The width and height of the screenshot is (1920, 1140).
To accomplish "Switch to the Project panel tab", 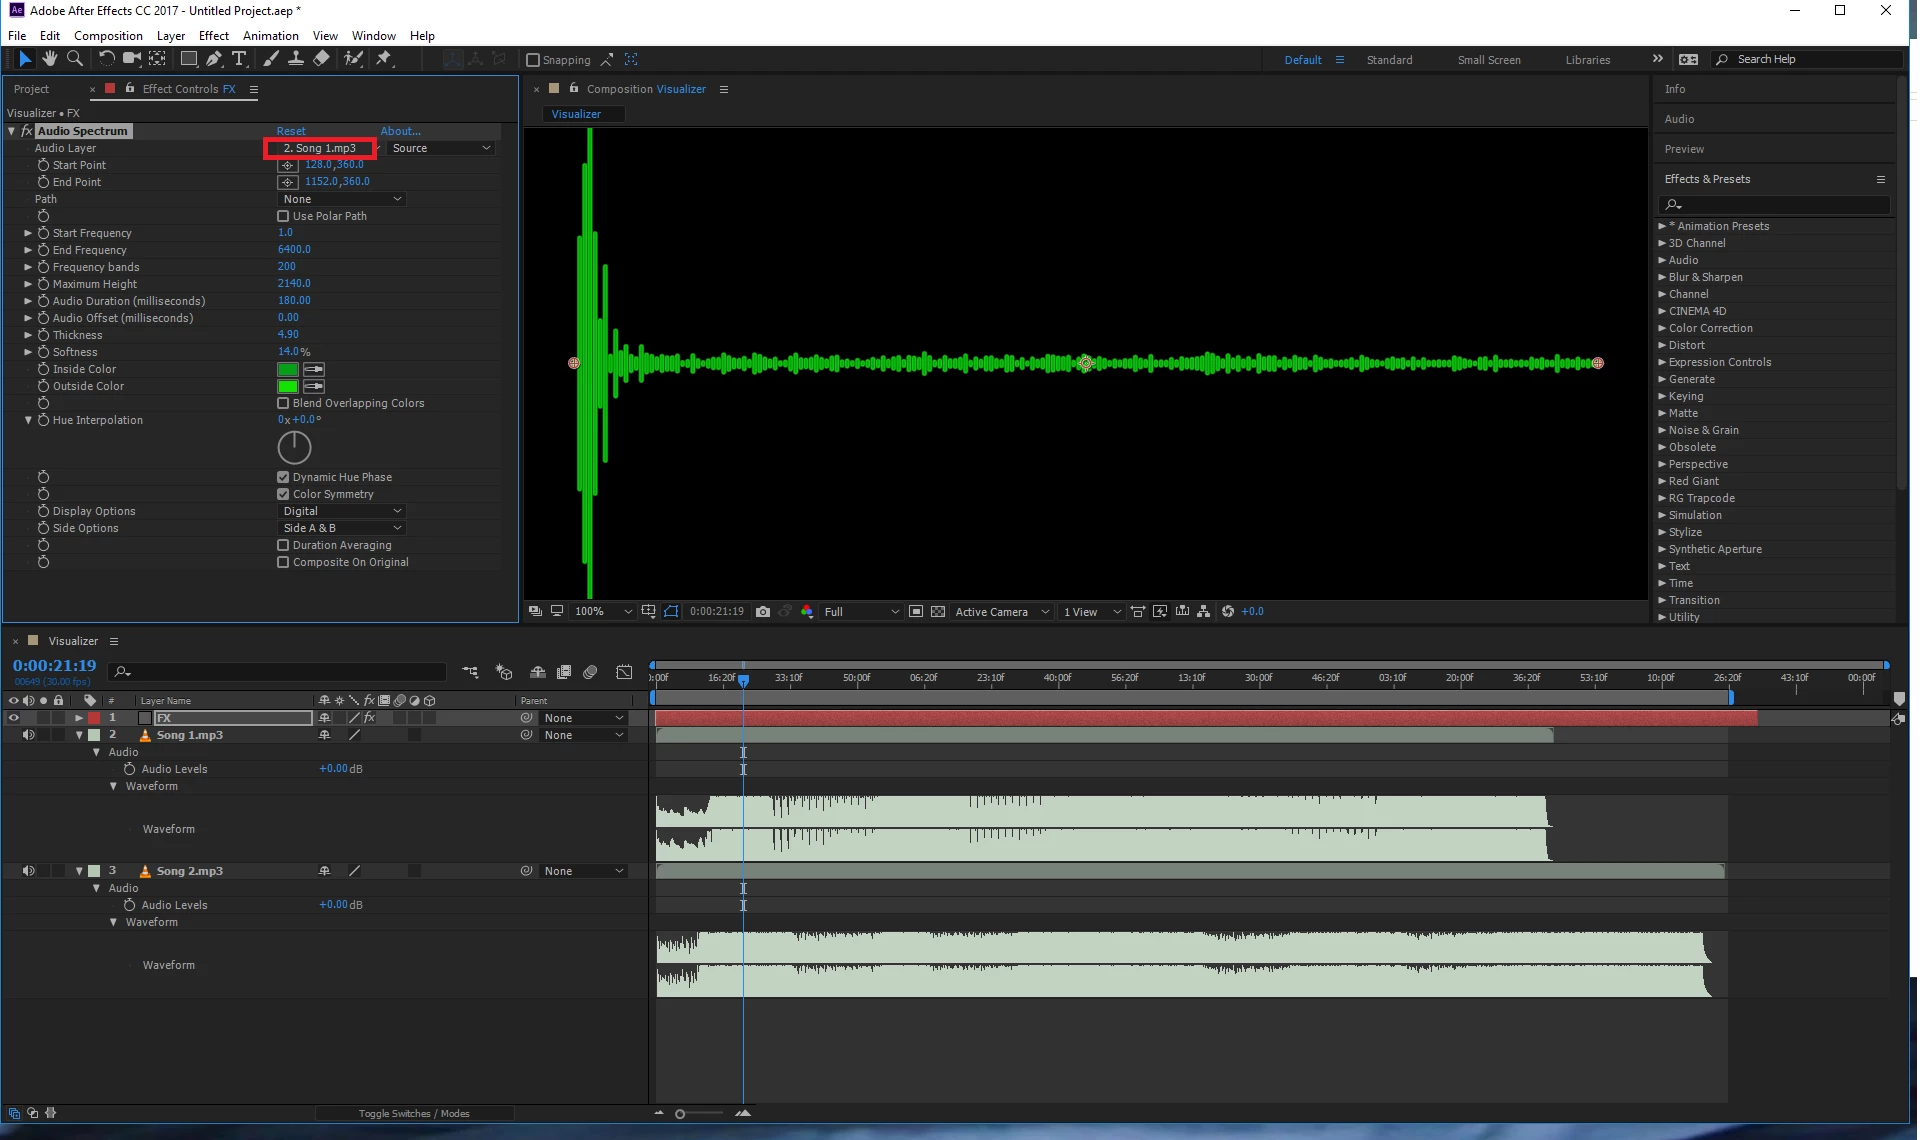I will coord(31,89).
